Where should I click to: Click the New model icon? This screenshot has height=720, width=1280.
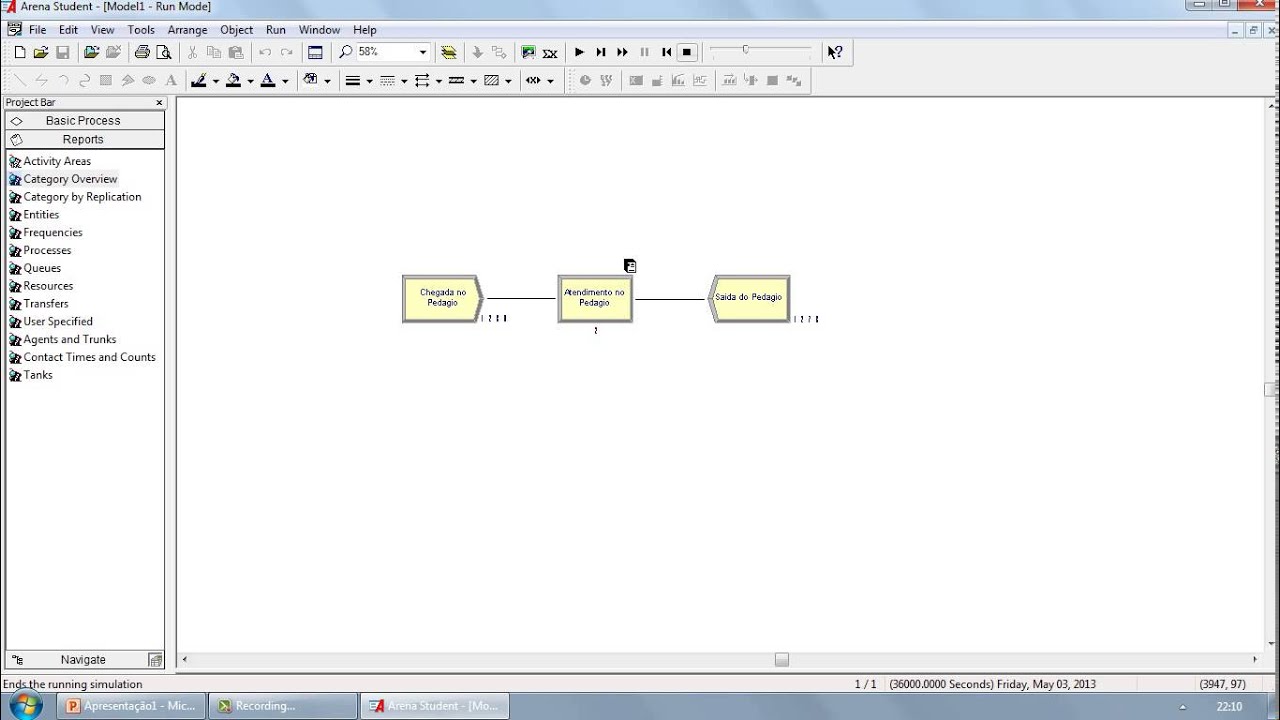click(19, 52)
